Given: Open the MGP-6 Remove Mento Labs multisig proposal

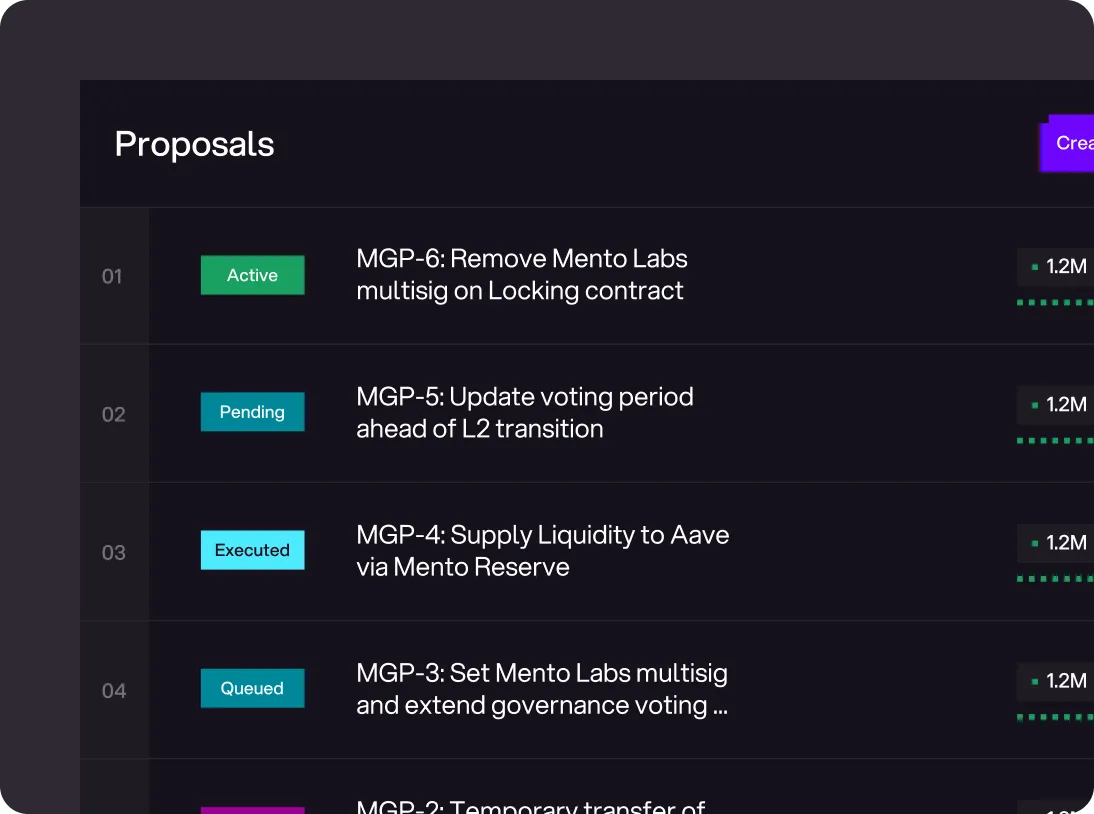Looking at the screenshot, I should pyautogui.click(x=521, y=274).
